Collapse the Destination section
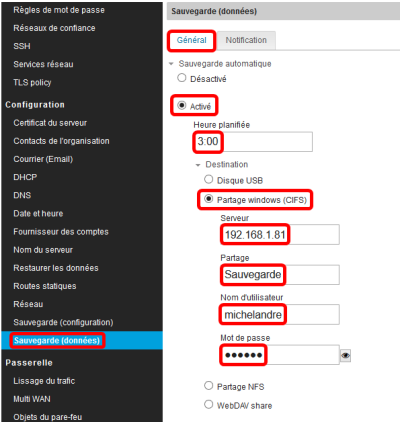Screen dimensions: 400x422 [198, 165]
